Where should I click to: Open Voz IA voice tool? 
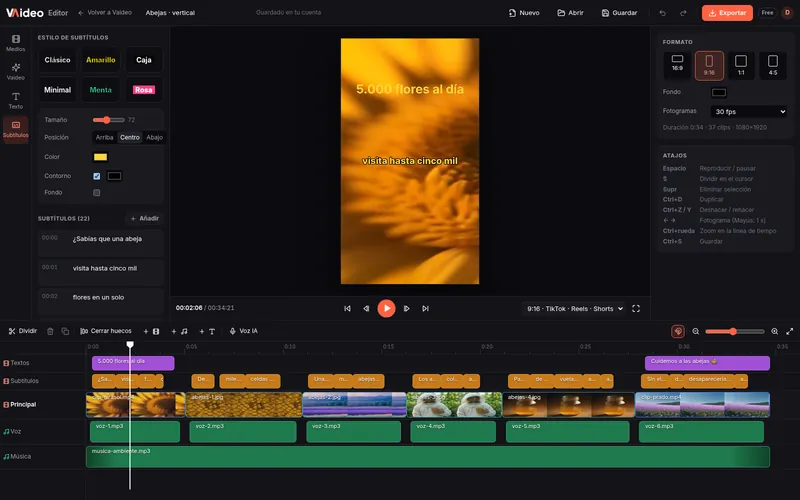click(x=244, y=331)
